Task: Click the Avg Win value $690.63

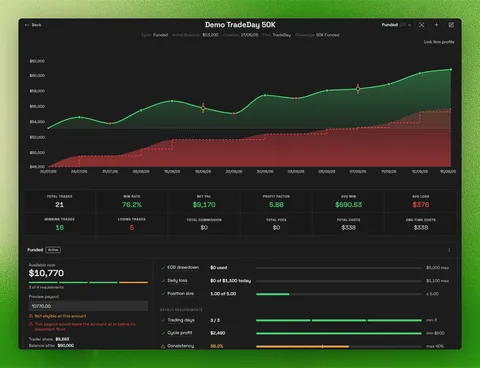Action: pos(348,205)
